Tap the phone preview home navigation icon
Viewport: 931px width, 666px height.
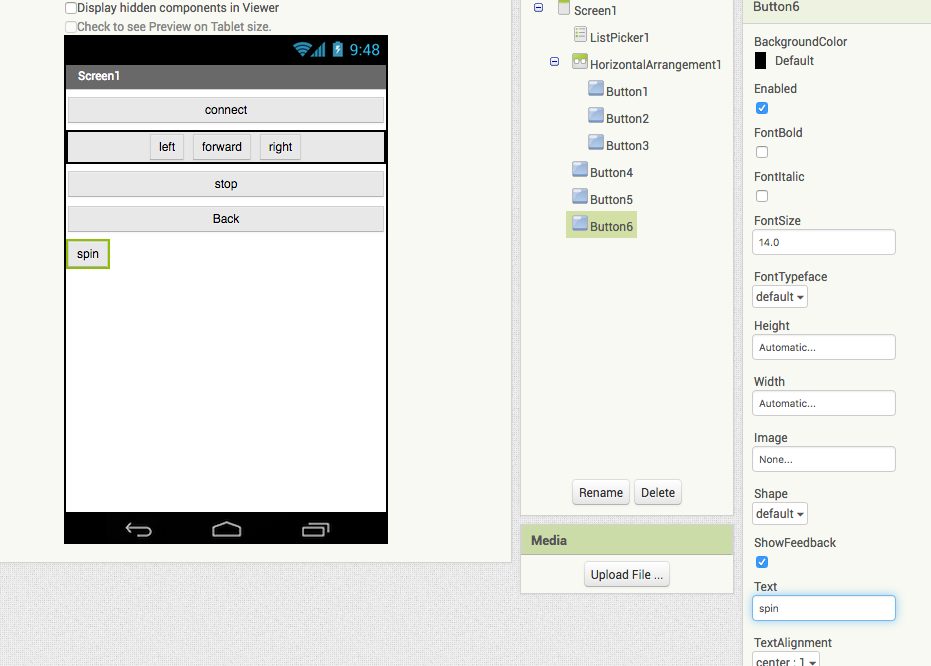point(227,529)
